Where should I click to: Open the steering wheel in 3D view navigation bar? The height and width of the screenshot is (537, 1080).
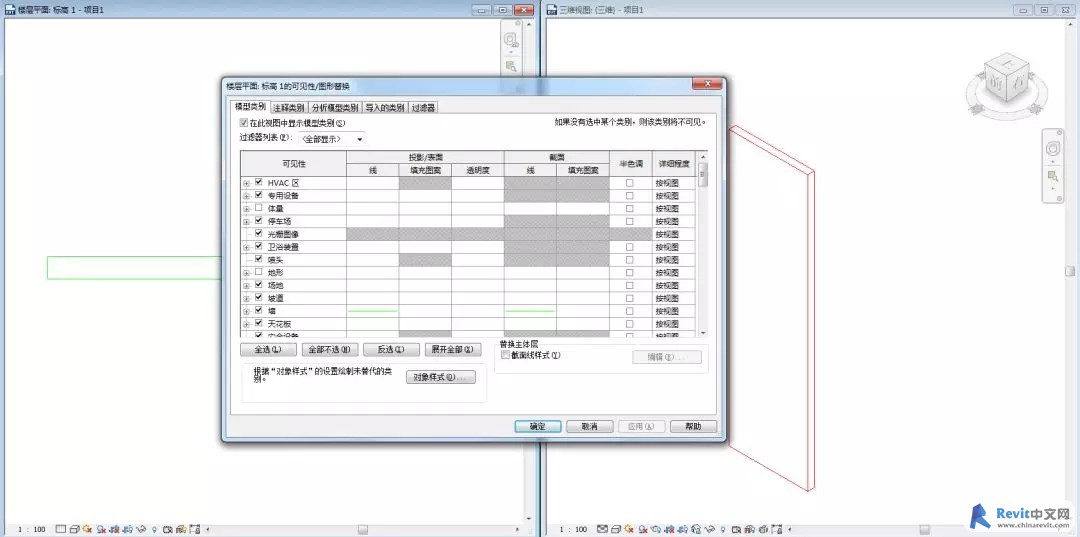pos(1053,148)
